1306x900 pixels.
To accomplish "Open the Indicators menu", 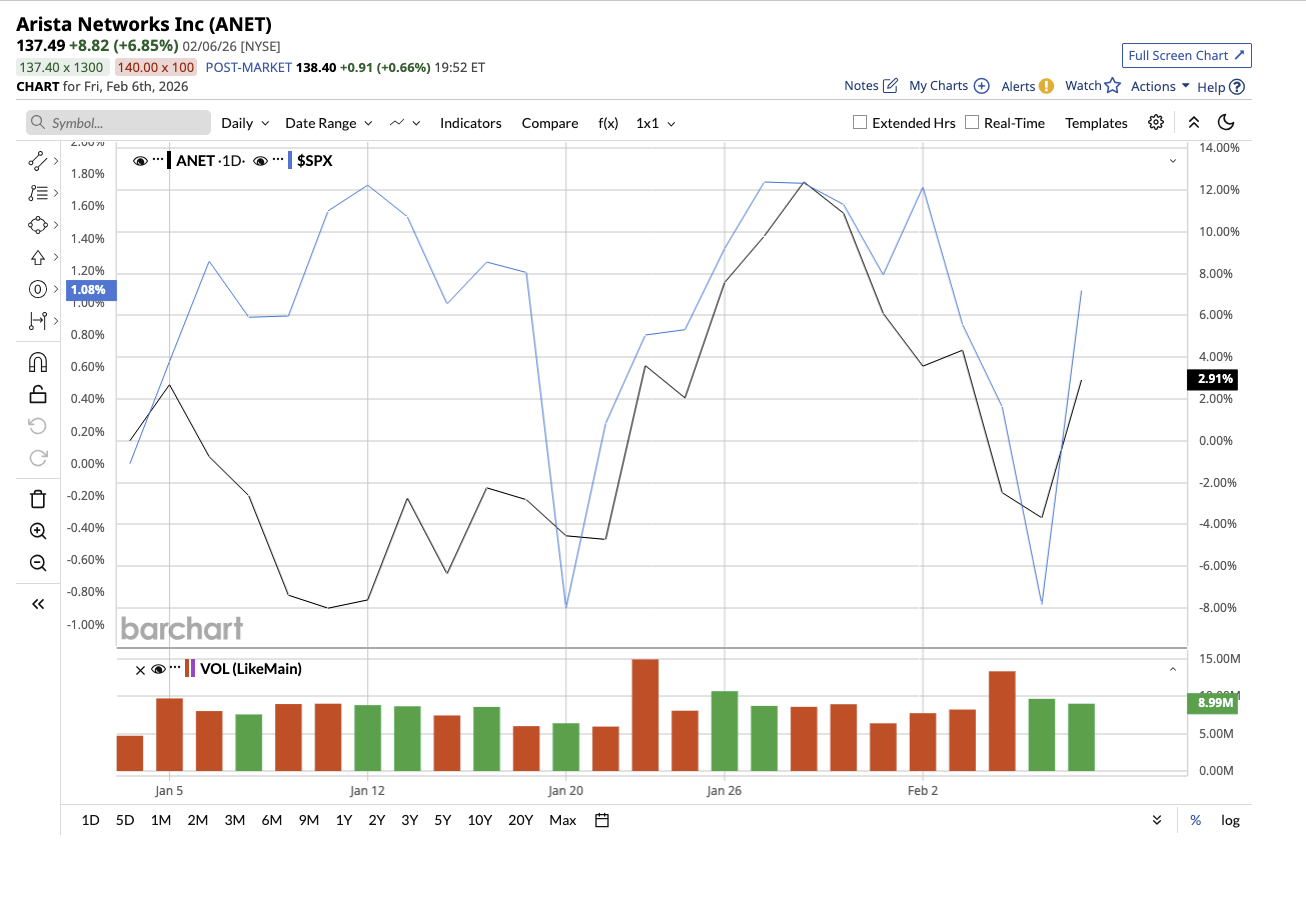I will coord(471,123).
